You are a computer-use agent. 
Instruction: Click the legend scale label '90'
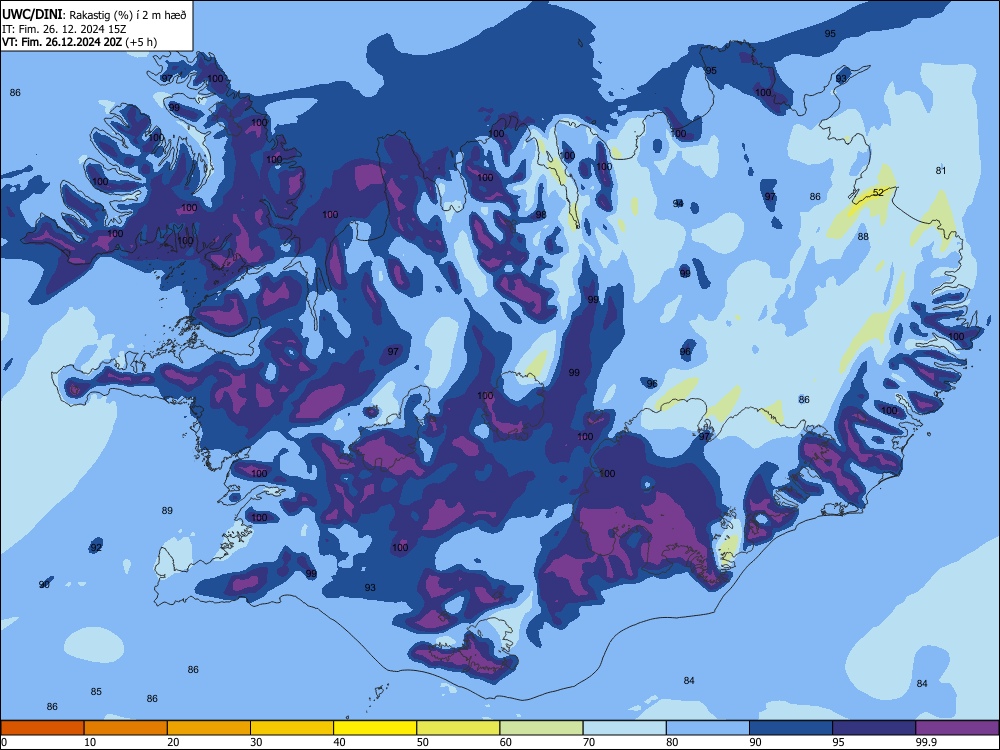pyautogui.click(x=755, y=742)
